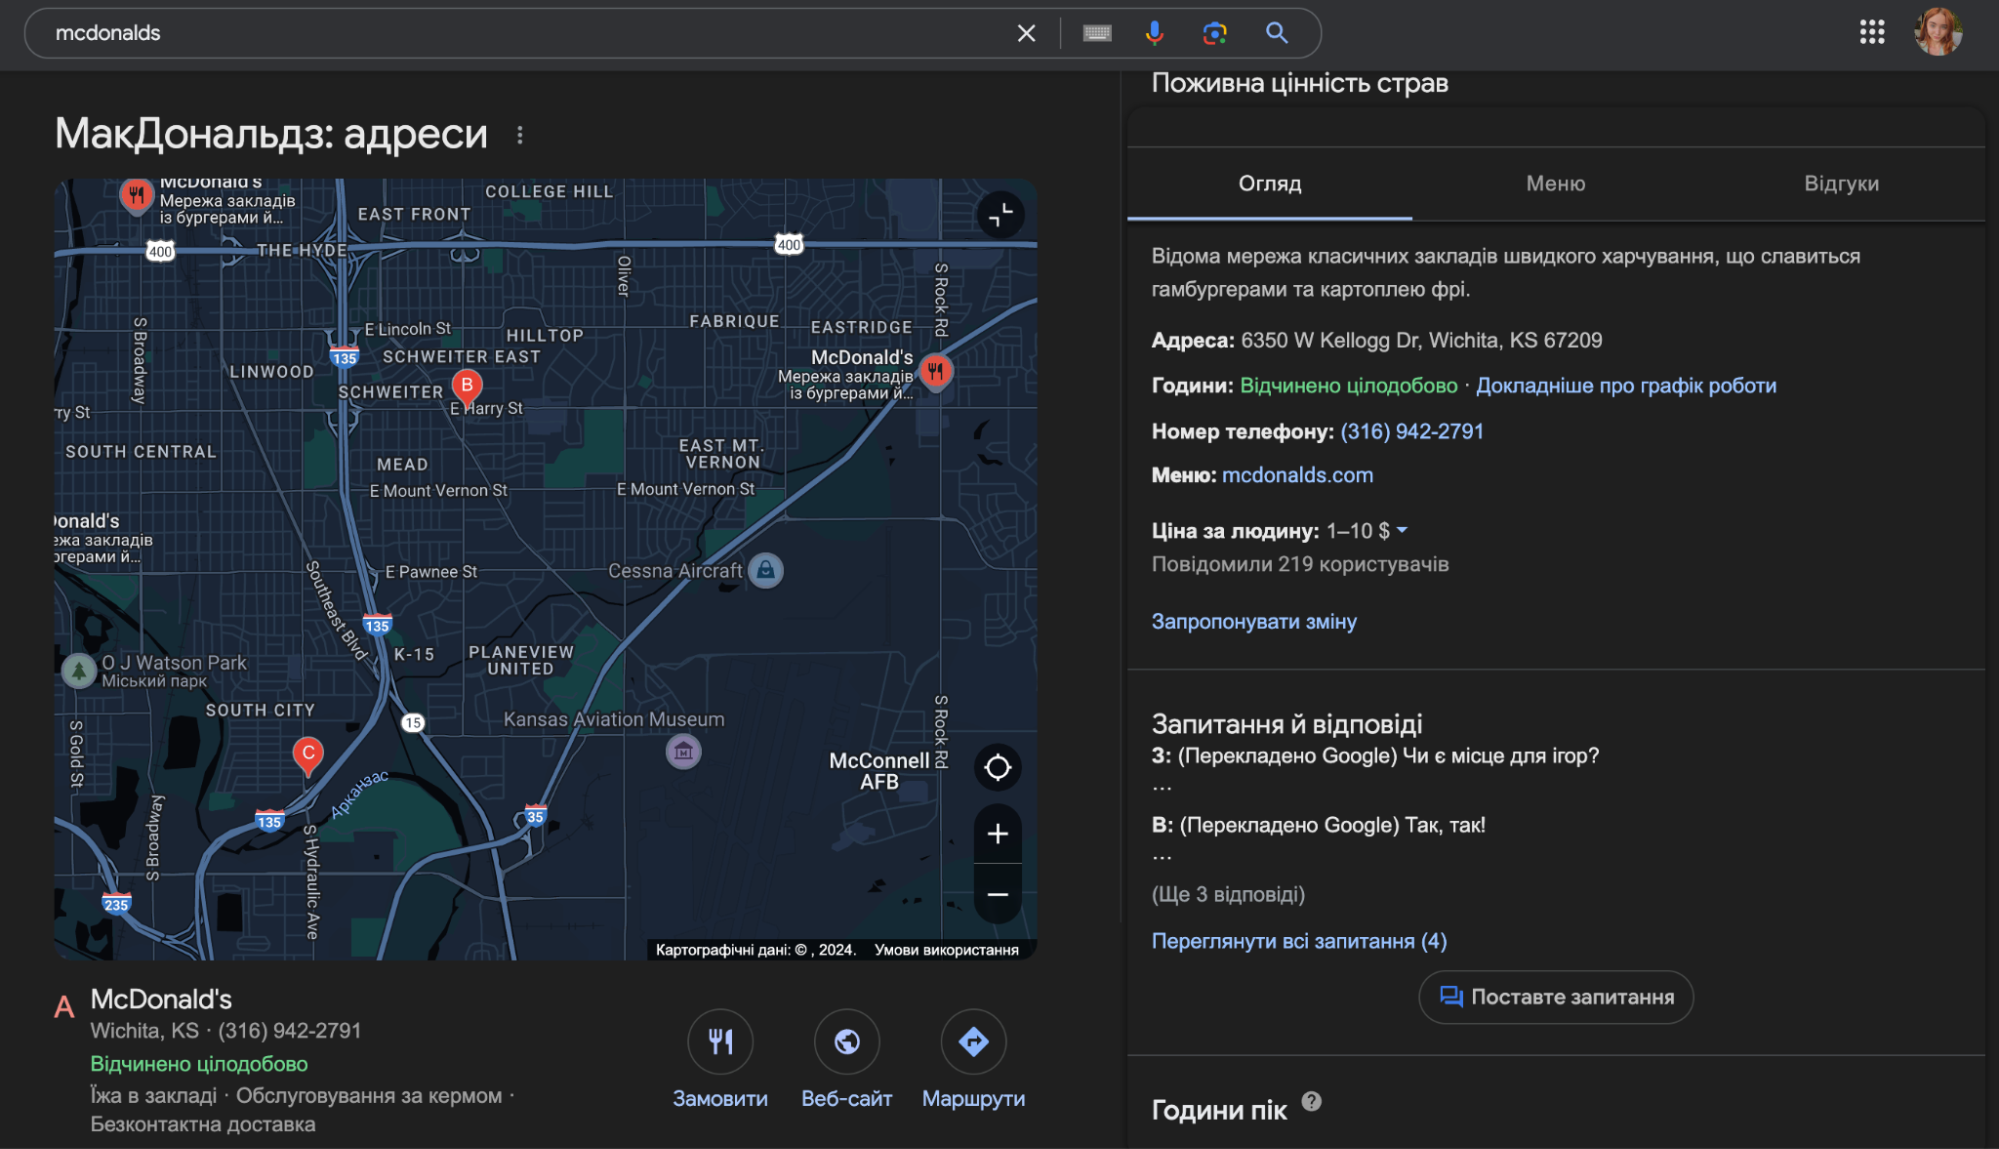
Task: Click Відчинено цілодобово under result A
Action: pyautogui.click(x=199, y=1064)
